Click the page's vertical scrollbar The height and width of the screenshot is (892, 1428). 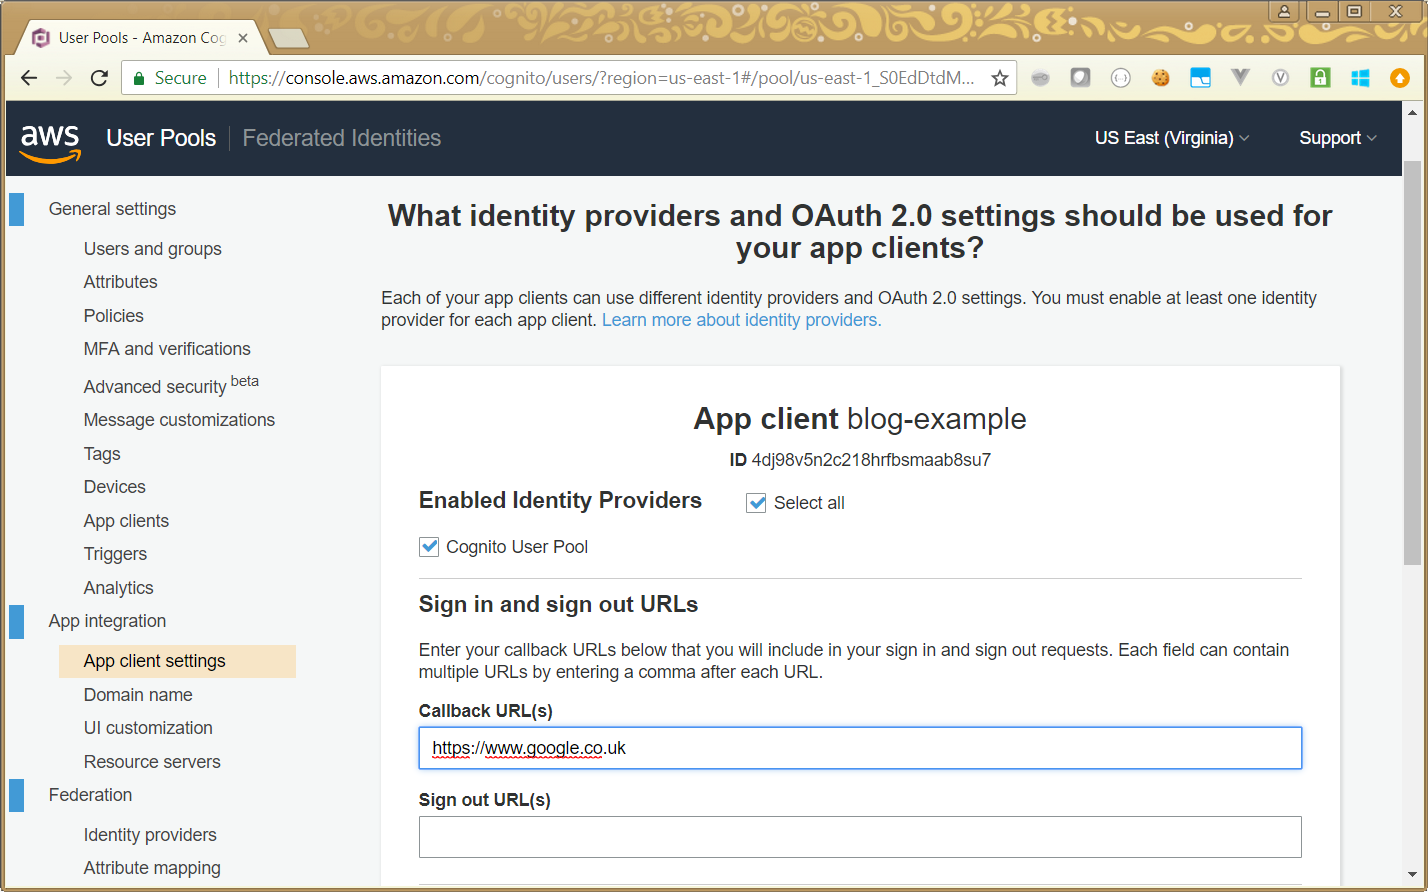tap(1411, 360)
